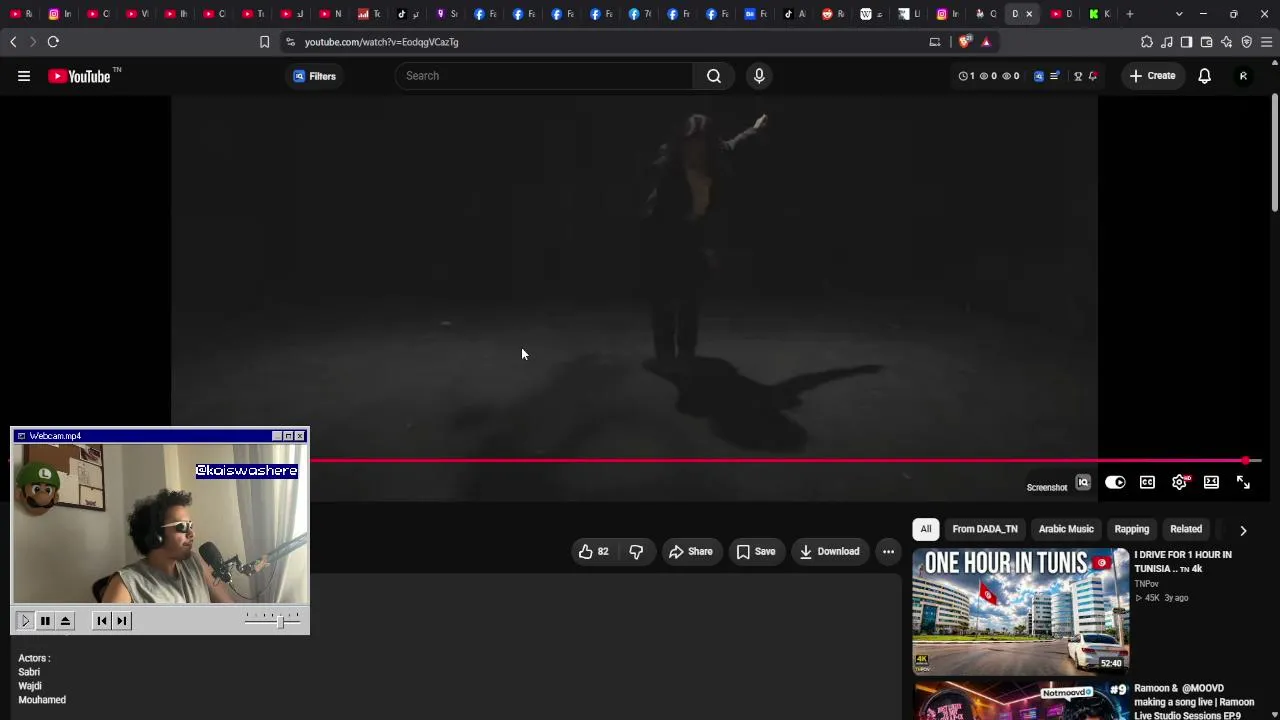Download the video
Viewport: 1280px width, 720px height.
click(x=829, y=552)
